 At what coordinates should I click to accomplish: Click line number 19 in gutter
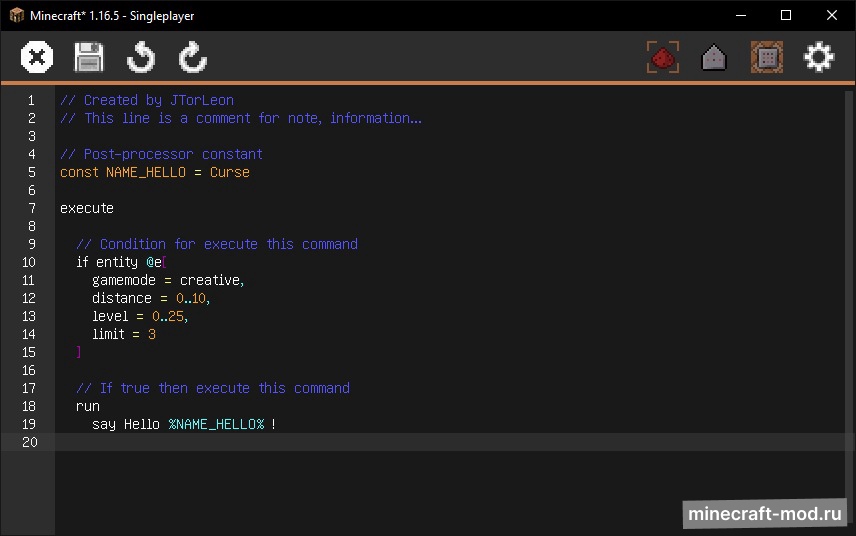pyautogui.click(x=29, y=424)
